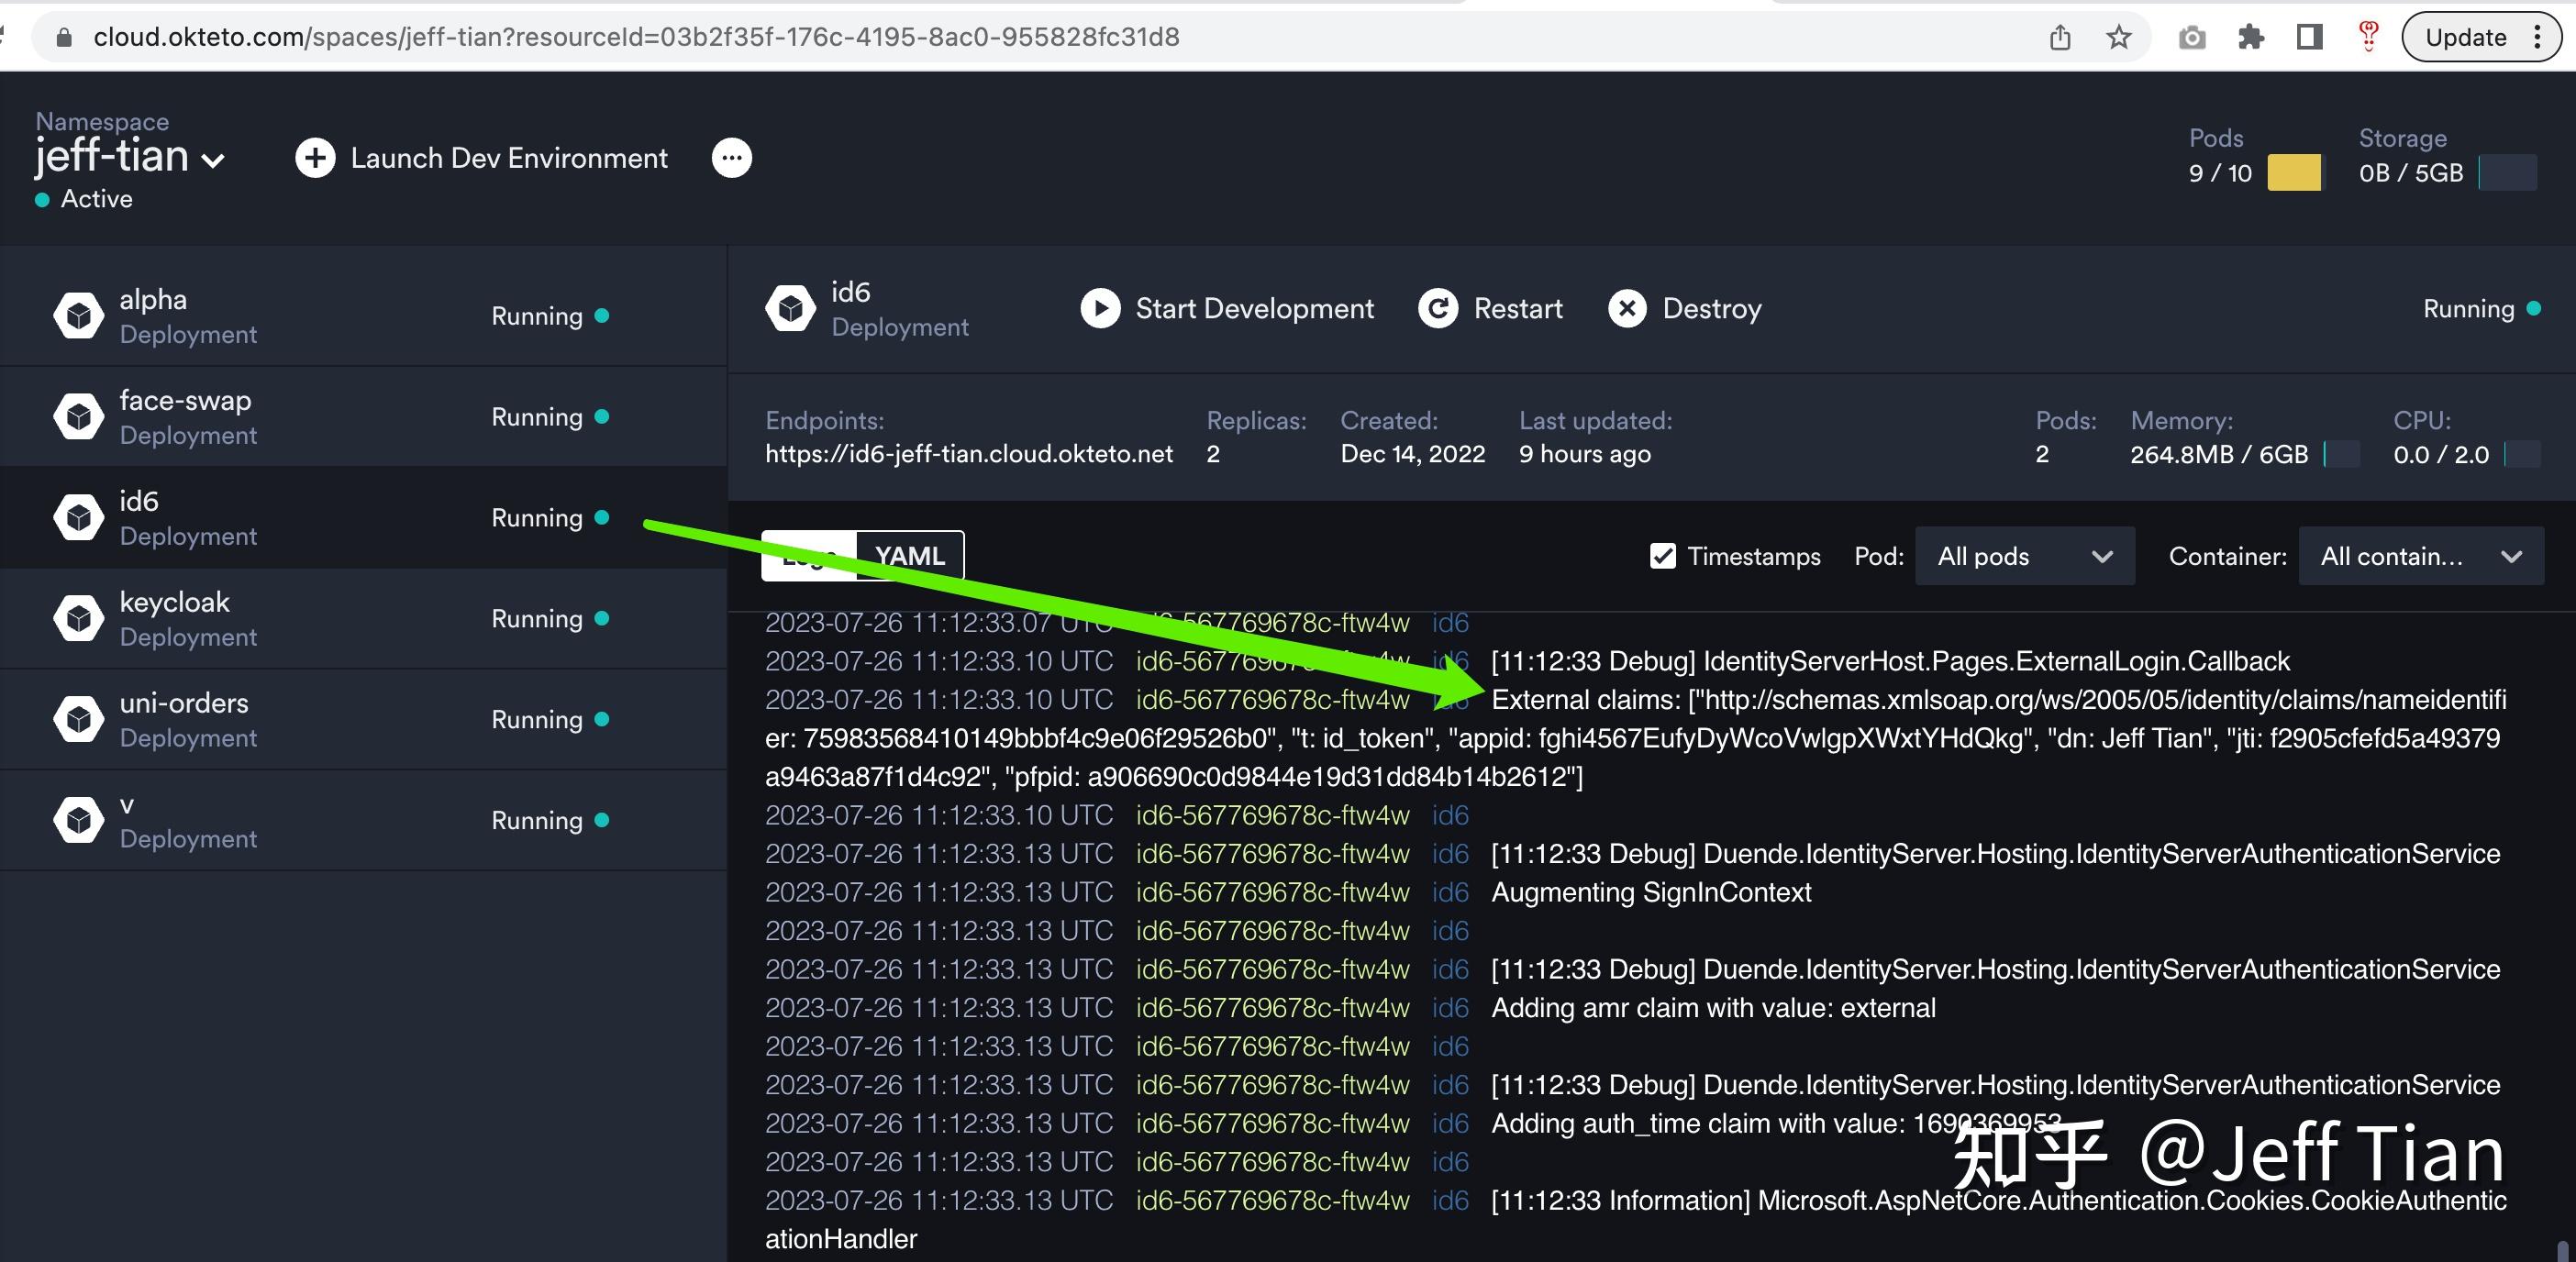Open the All pods dropdown

(2023, 556)
